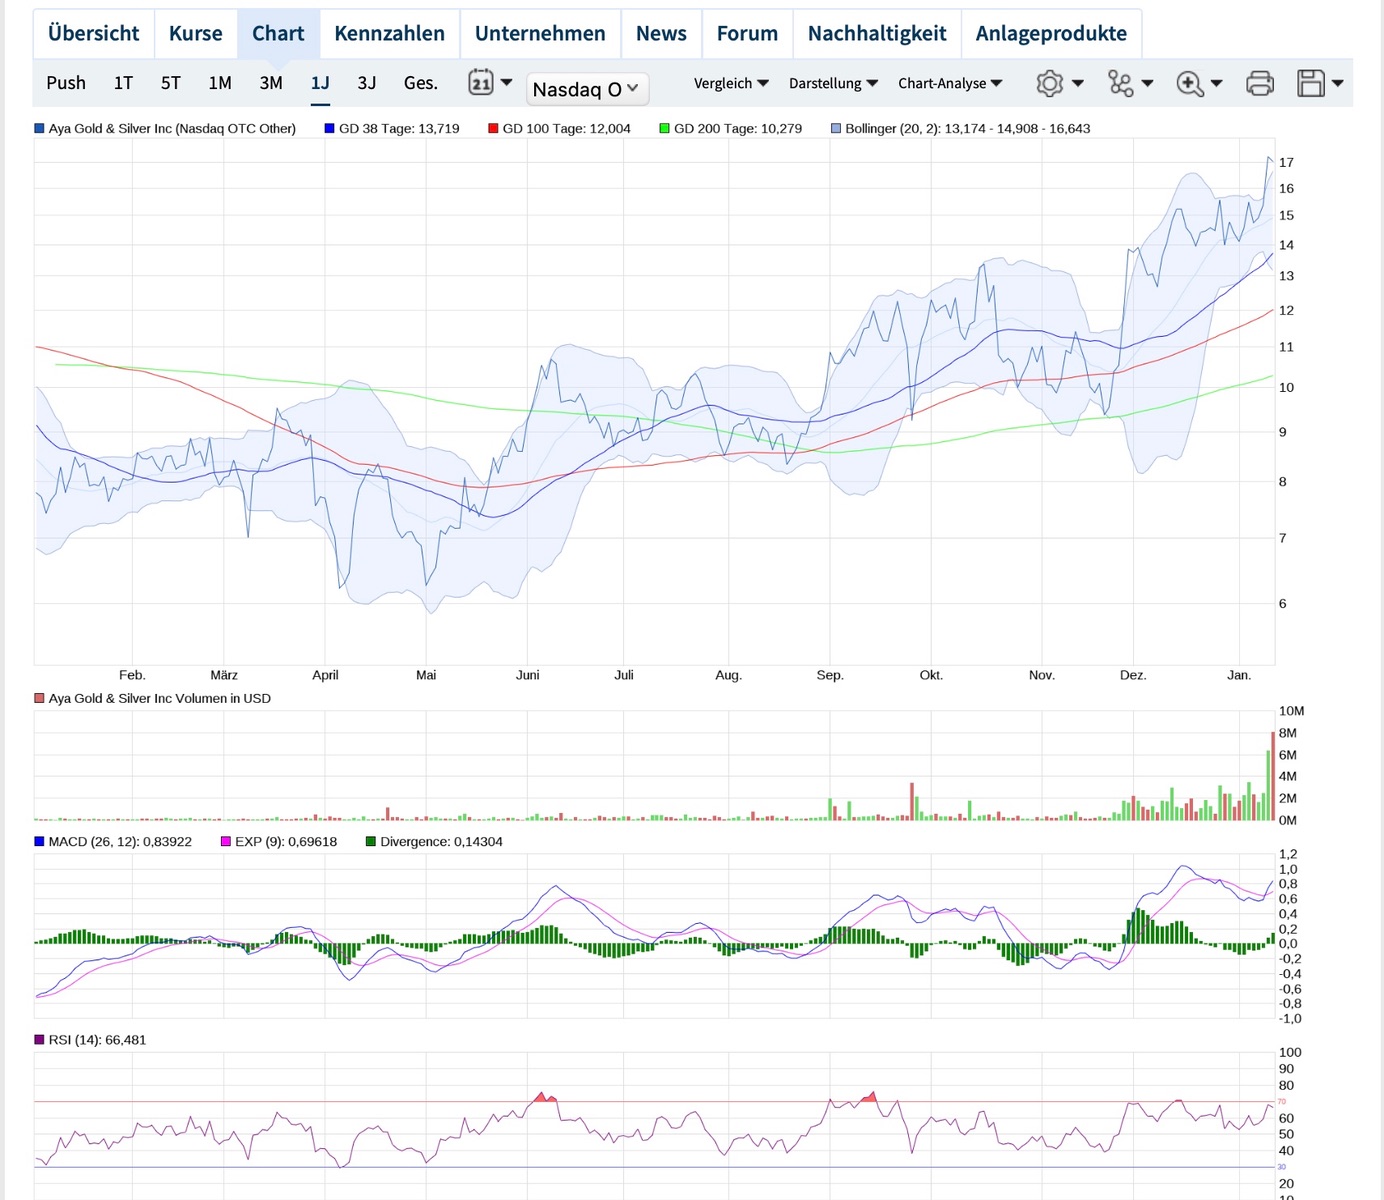
Task: Open chart settings gear icon
Action: point(1050,83)
